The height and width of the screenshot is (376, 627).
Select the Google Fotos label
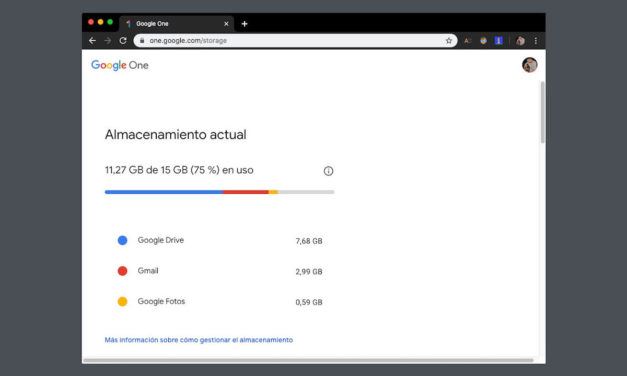click(x=162, y=301)
